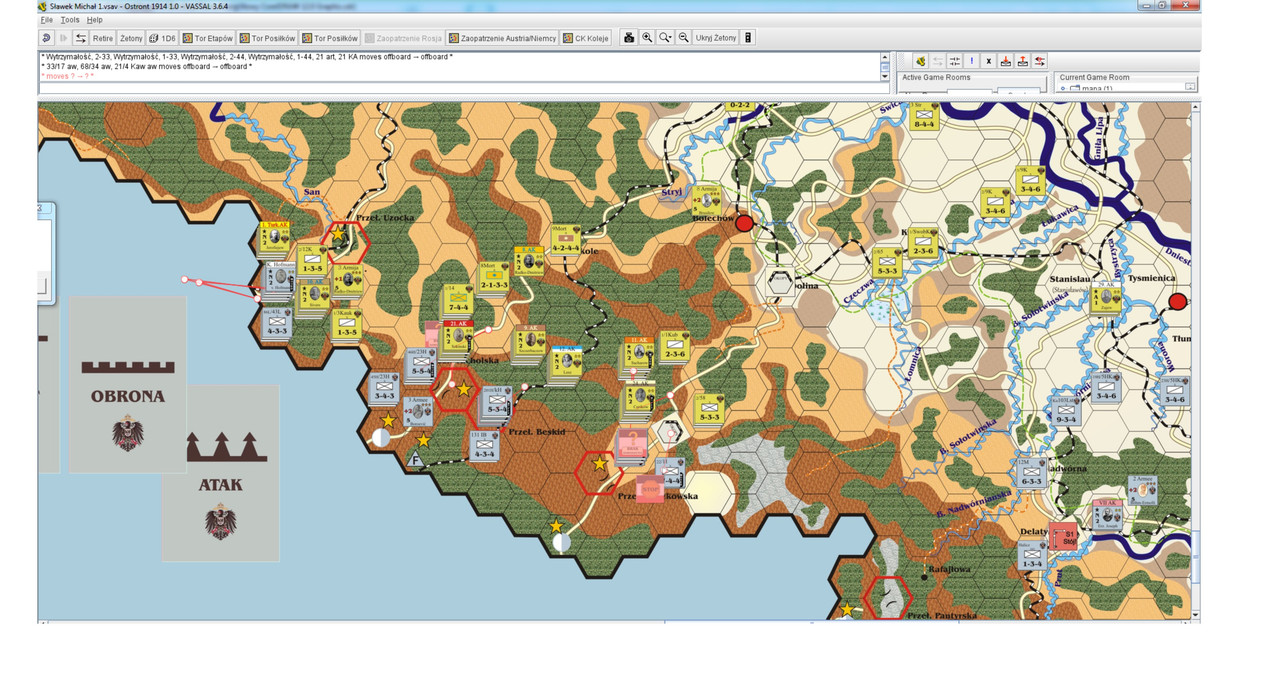
Task: Click the Zaopatrzenie Rosja toolbar button
Action: (x=404, y=38)
